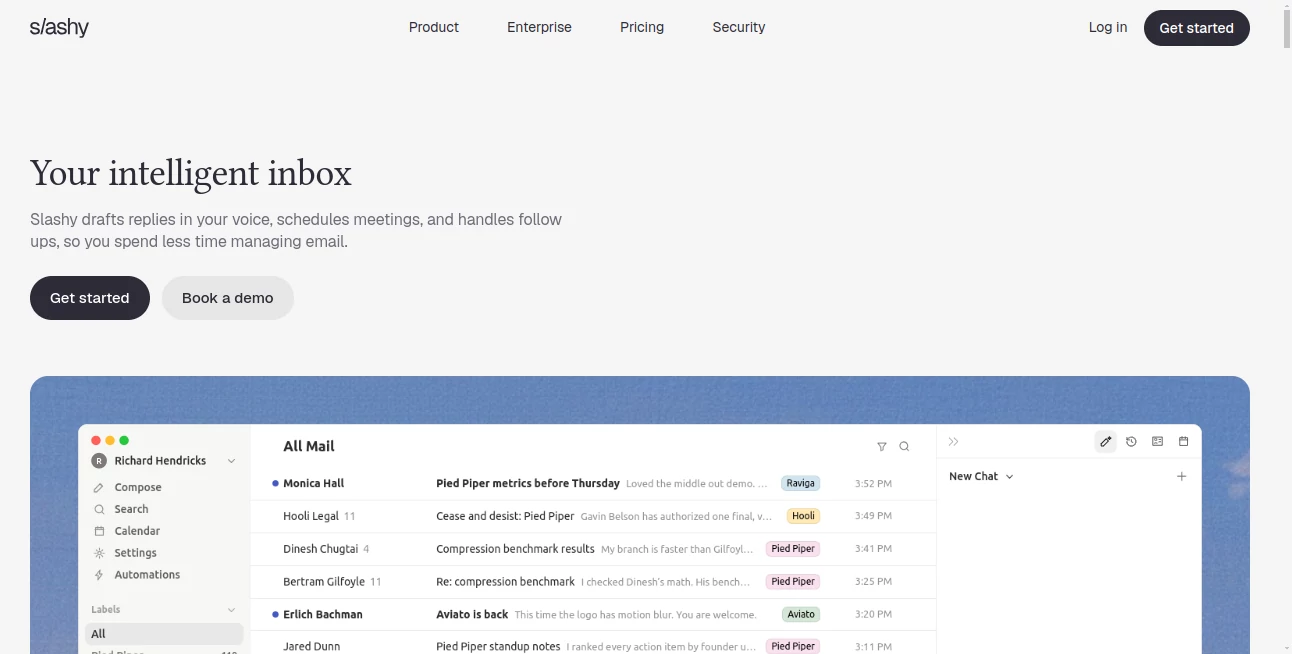Click the Slashy logo

(x=59, y=28)
